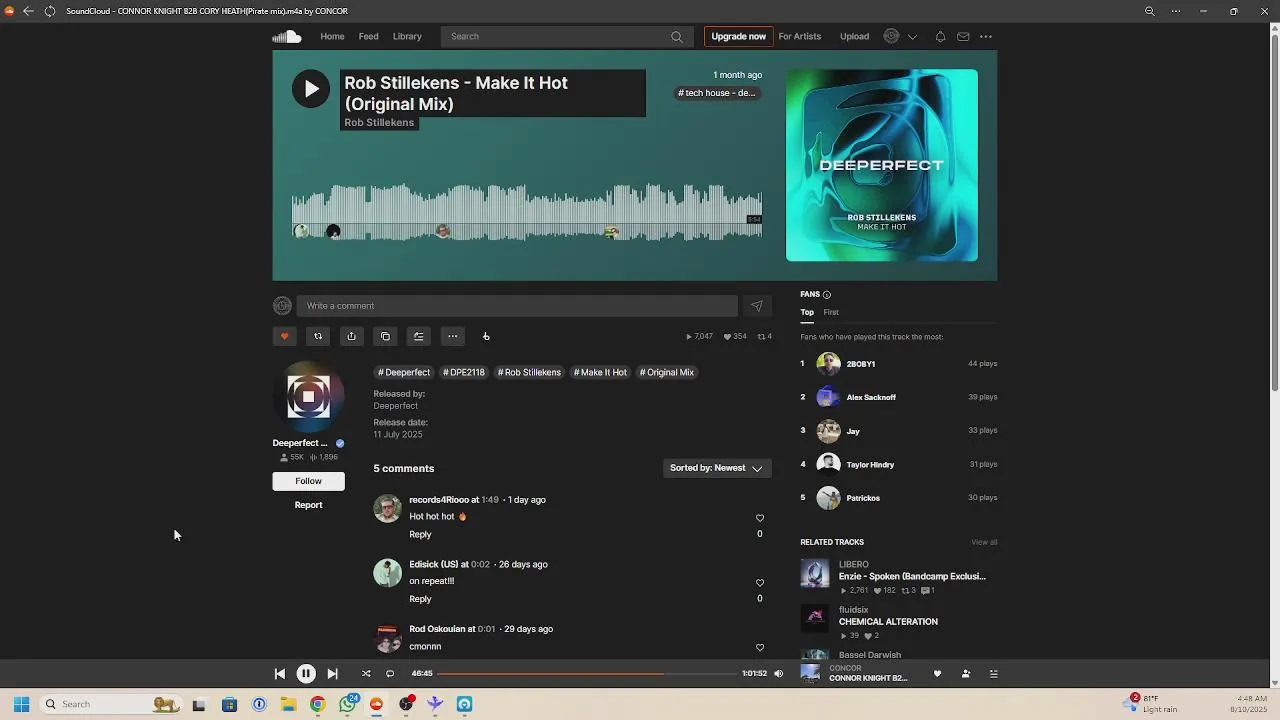Follow the Deeperfect account

[x=308, y=481]
